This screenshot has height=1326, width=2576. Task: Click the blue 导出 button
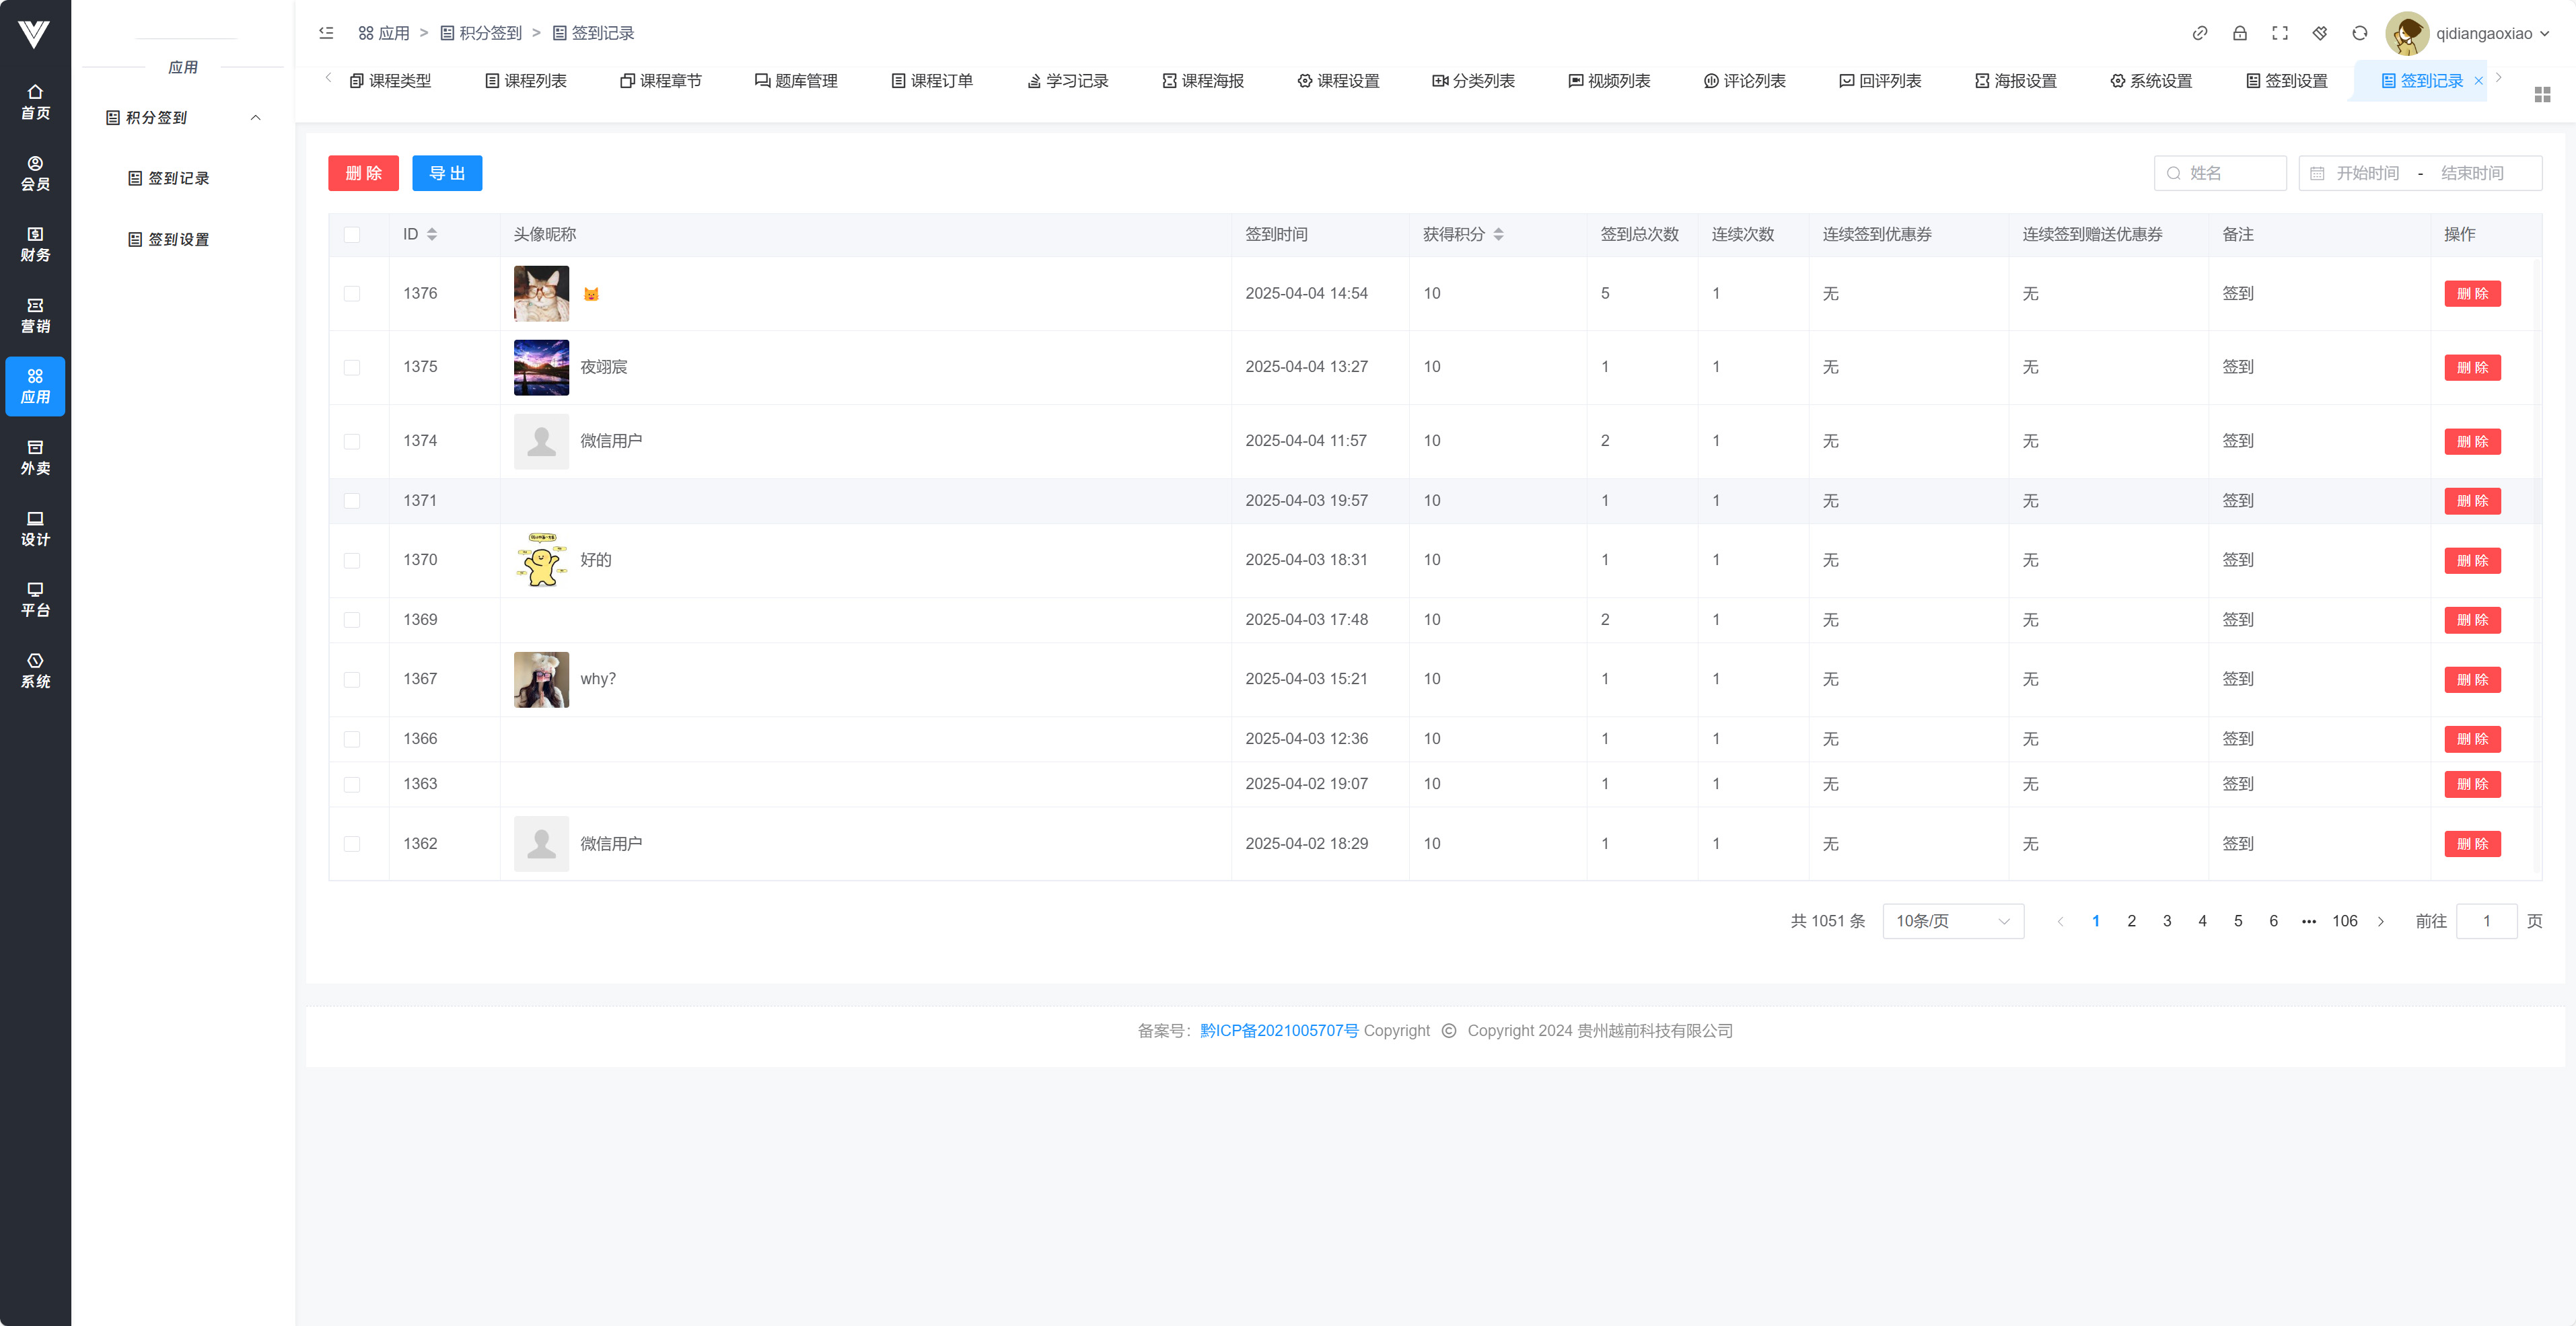(446, 173)
